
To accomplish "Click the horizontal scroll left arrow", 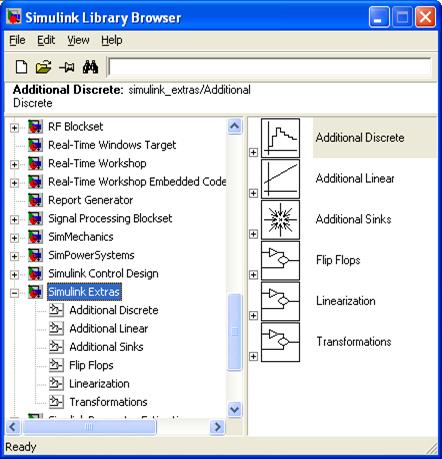I will click(13, 427).
